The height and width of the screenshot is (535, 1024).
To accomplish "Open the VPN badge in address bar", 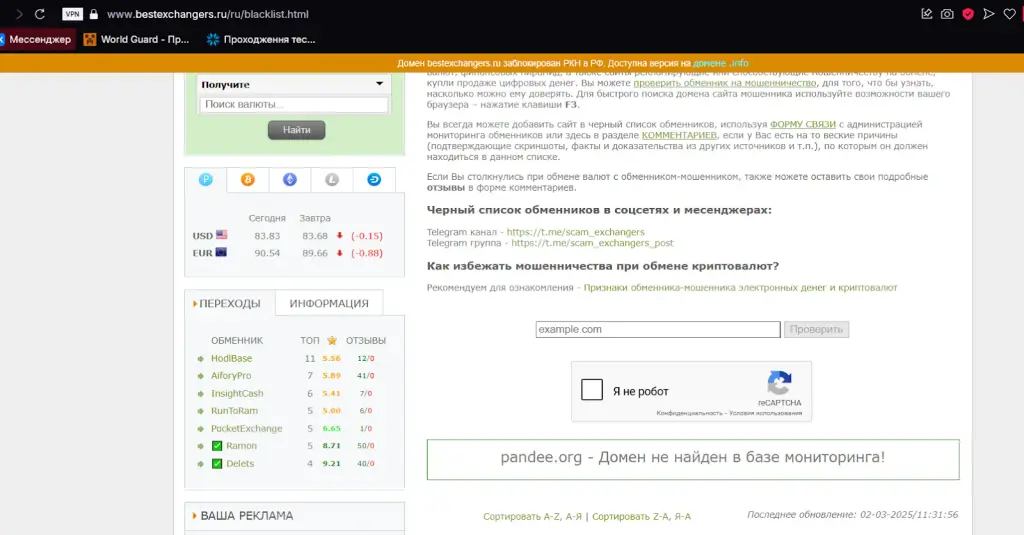I will 72,14.
